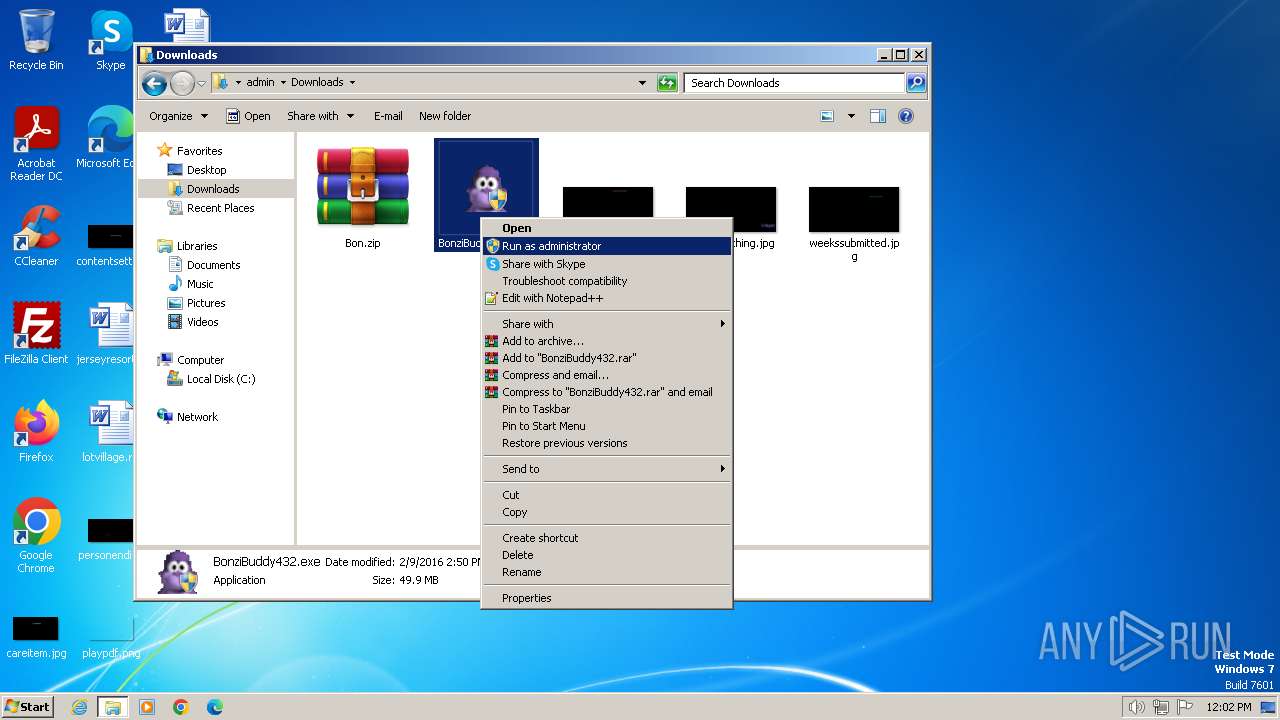The height and width of the screenshot is (720, 1280).
Task: Open Google Chrome desktop shortcut
Action: tap(36, 536)
